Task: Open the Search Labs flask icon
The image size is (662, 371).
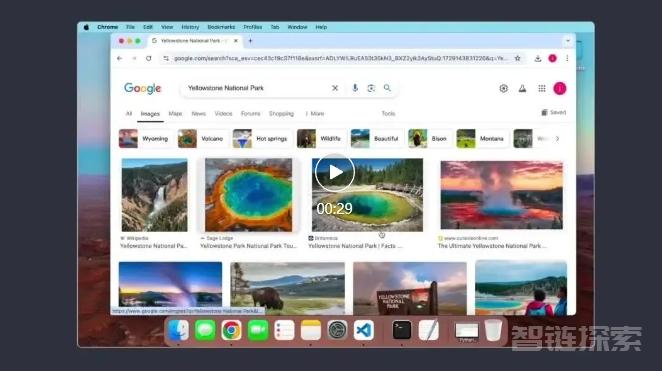Action: (x=522, y=88)
